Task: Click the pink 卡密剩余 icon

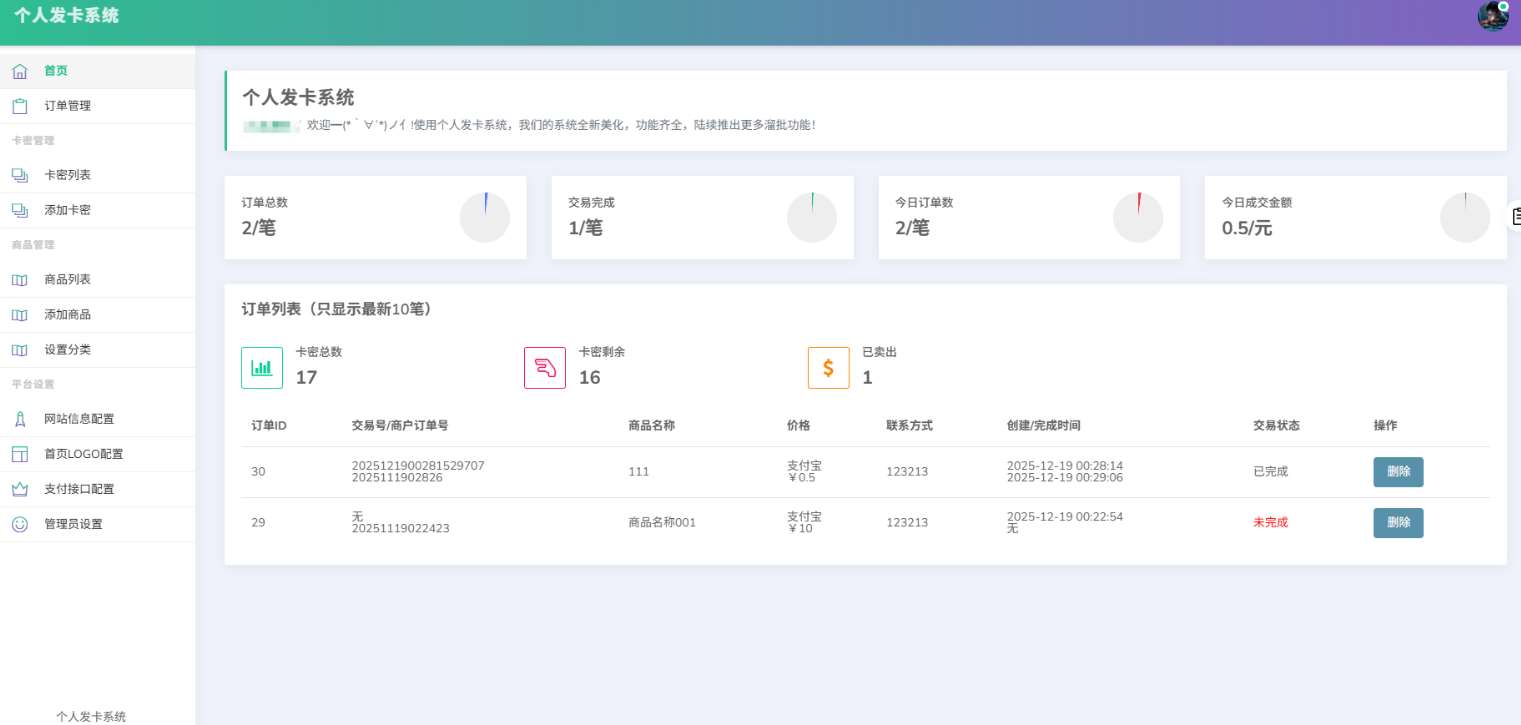Action: click(545, 368)
